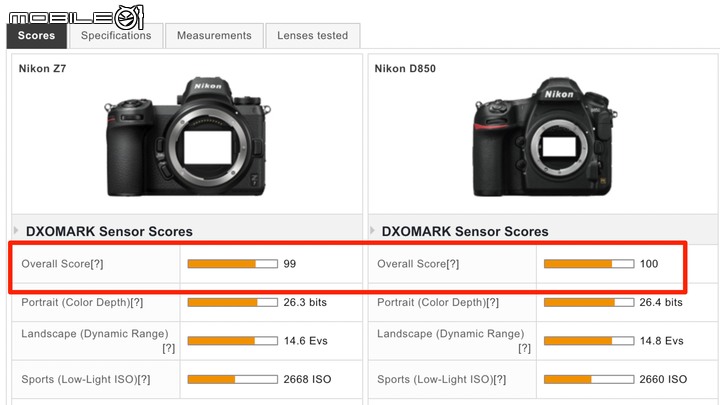Open the Specifications tab

tap(116, 36)
